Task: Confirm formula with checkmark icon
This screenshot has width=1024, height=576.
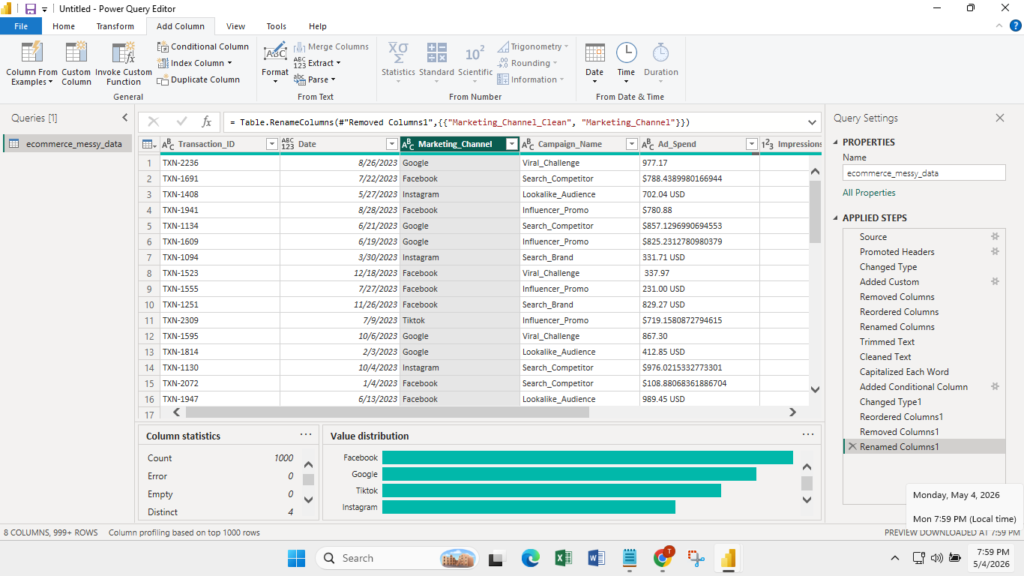Action: click(181, 122)
